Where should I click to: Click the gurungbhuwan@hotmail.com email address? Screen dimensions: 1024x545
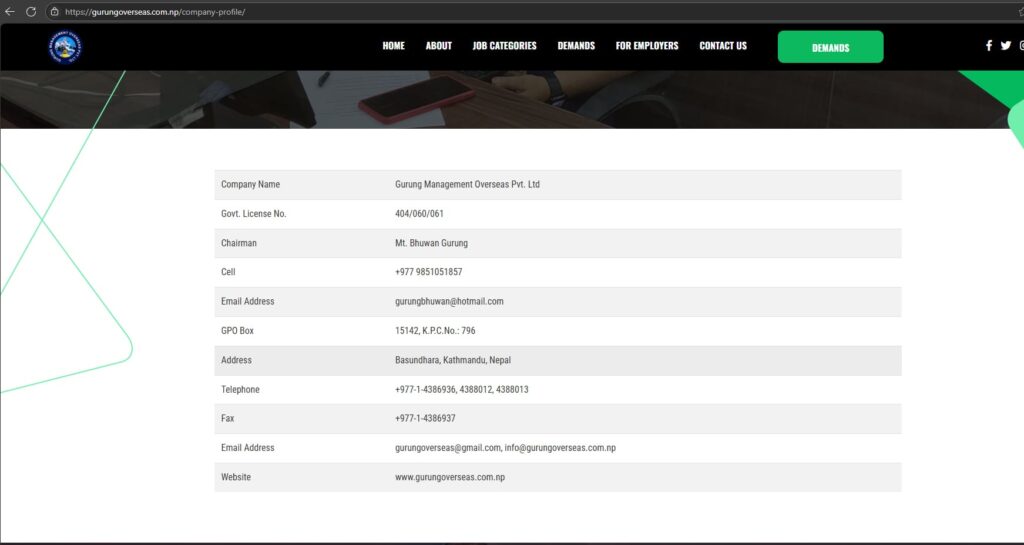click(x=449, y=301)
